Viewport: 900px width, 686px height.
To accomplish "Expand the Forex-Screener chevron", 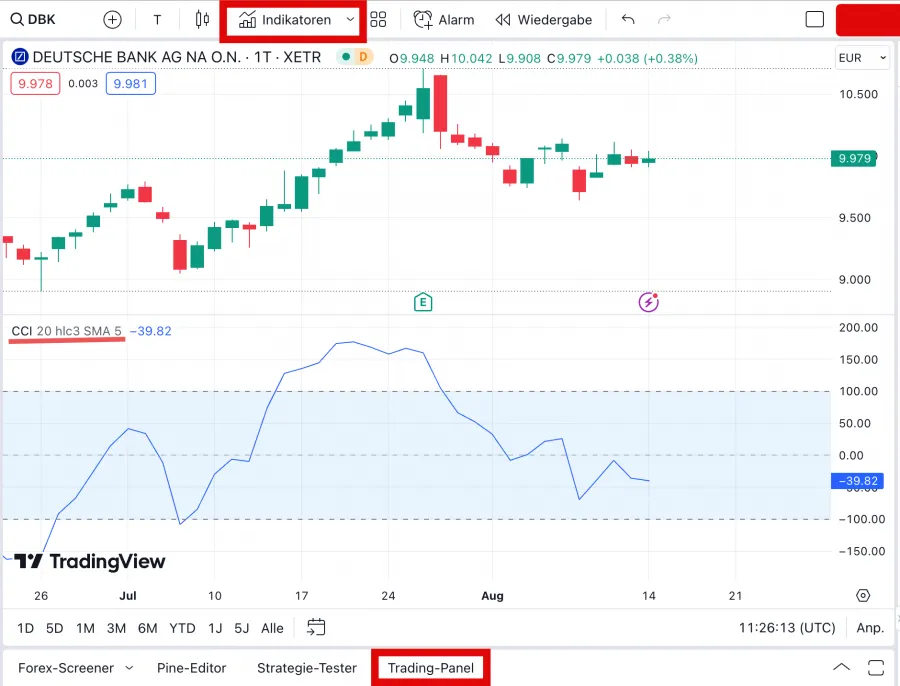I will pos(128,667).
